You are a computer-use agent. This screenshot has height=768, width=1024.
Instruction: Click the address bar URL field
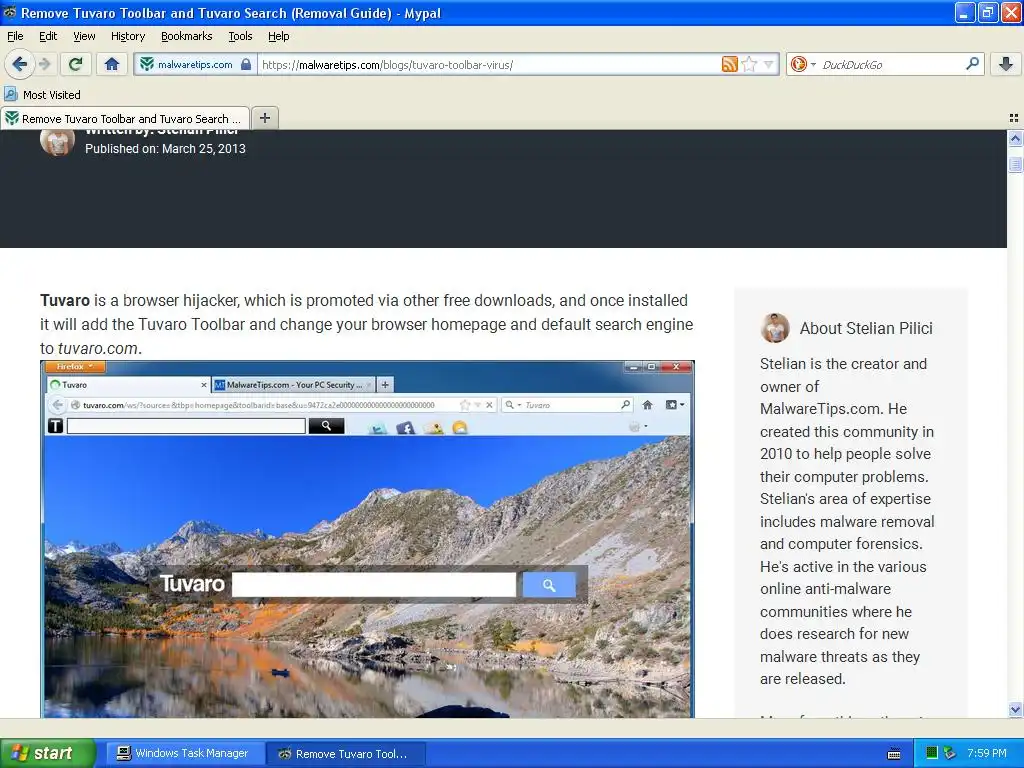488,65
